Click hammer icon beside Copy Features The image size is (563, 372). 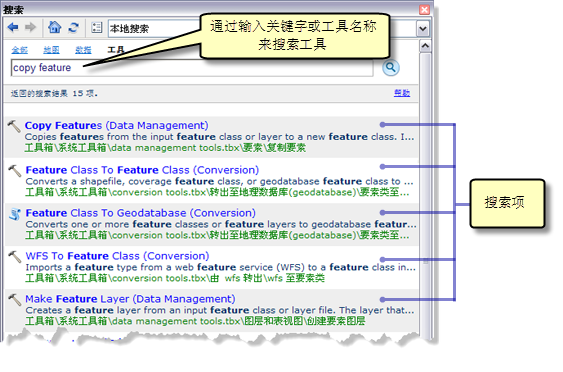point(14,126)
